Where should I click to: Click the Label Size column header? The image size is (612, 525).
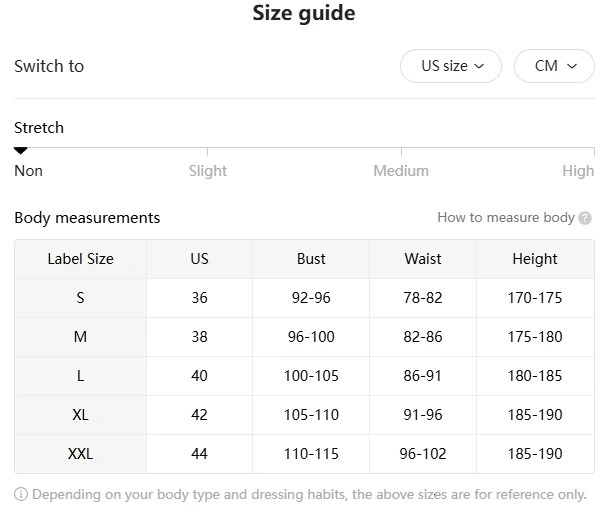(80, 259)
